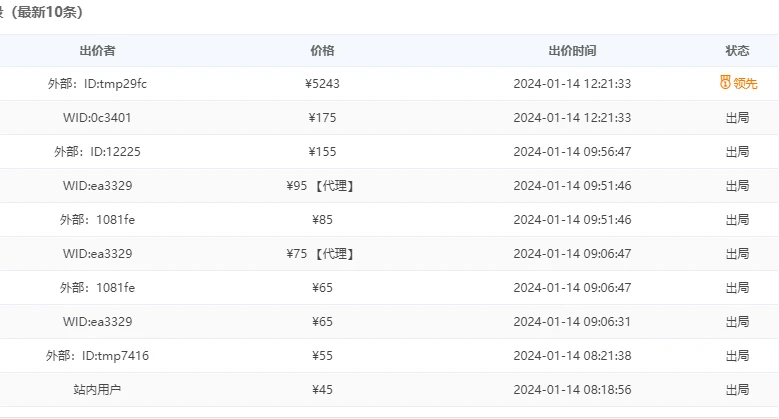Click the 价格 column header
The width and height of the screenshot is (779, 419).
click(x=322, y=51)
